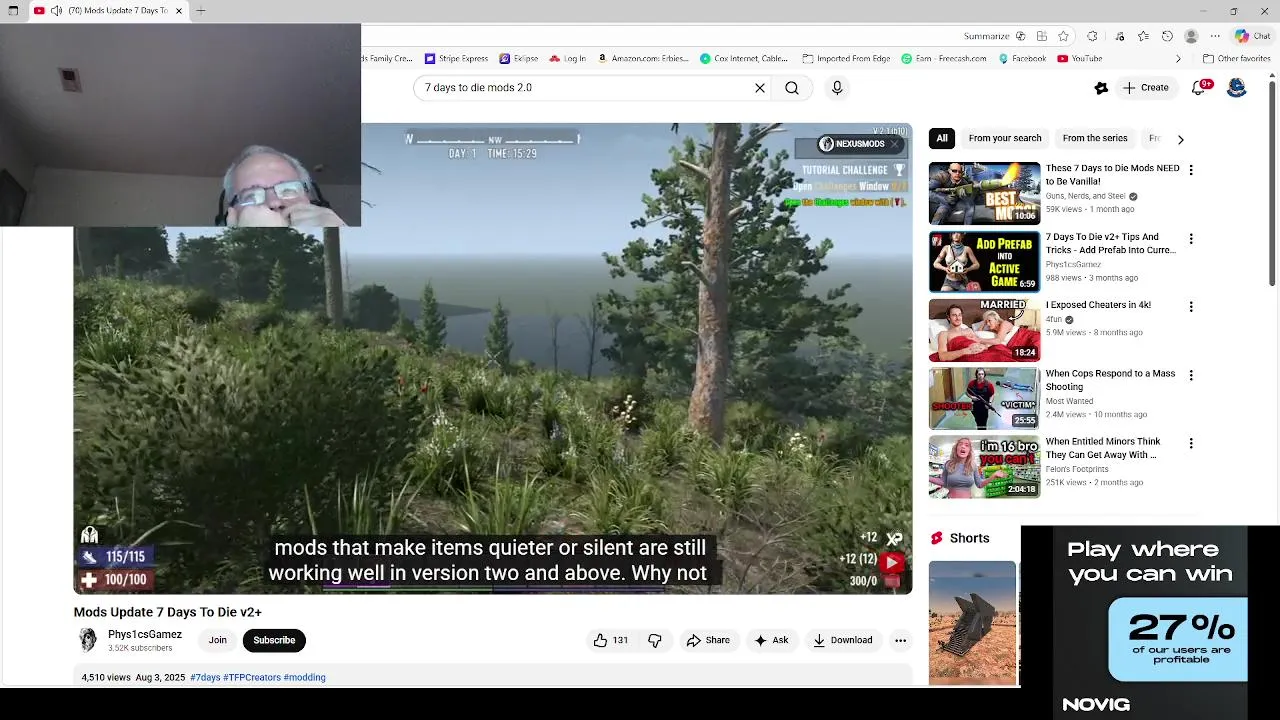Open Facebook bookmark
Viewport: 1280px width, 720px height.
(1022, 59)
